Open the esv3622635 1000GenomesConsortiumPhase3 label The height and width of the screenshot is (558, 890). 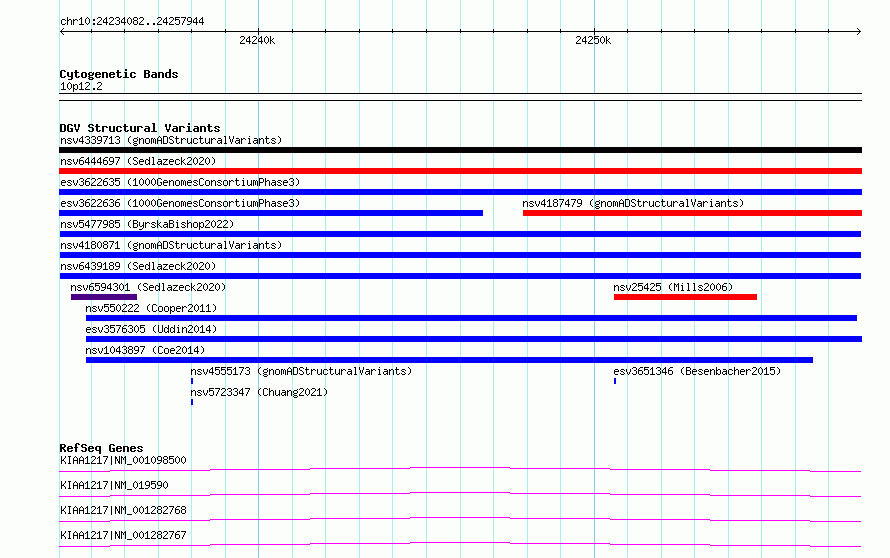180,182
